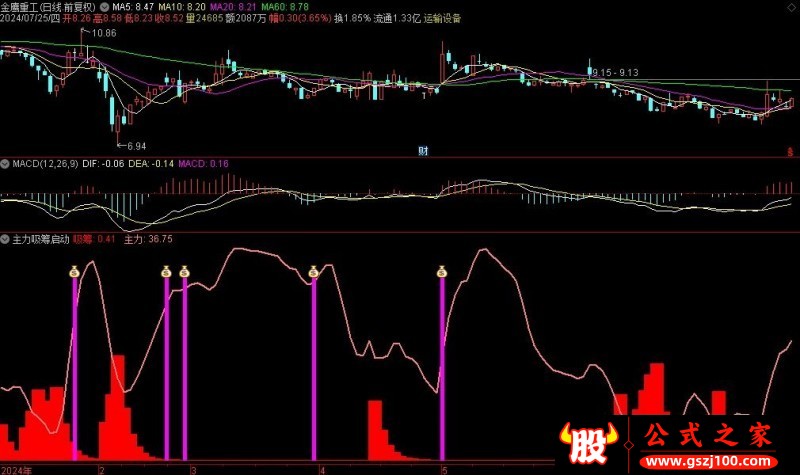Click the MA60: 8.78 label
Image resolution: width=800 pixels, height=475 pixels.
[x=285, y=7]
